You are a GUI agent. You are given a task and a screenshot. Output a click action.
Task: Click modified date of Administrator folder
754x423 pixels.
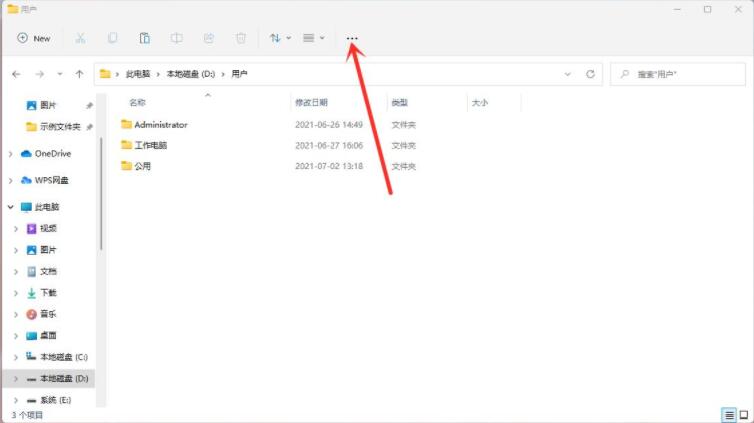[329, 124]
